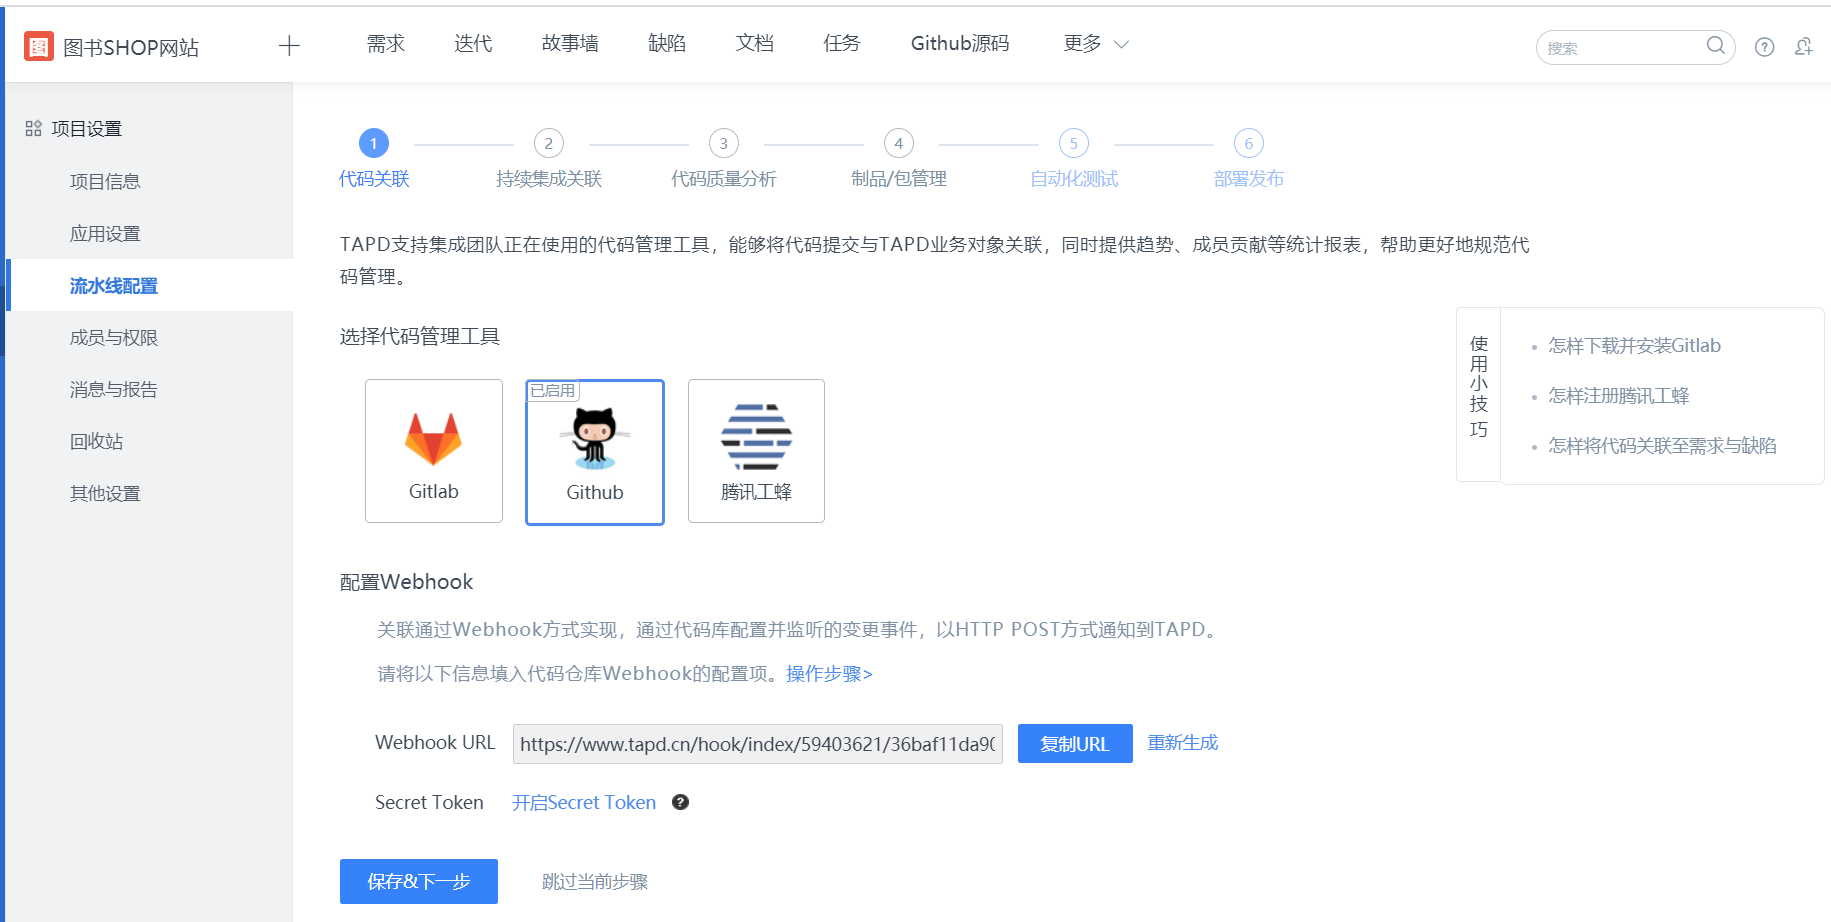The height and width of the screenshot is (922, 1831).
Task: Click the enabled Github integration card
Action: point(594,452)
